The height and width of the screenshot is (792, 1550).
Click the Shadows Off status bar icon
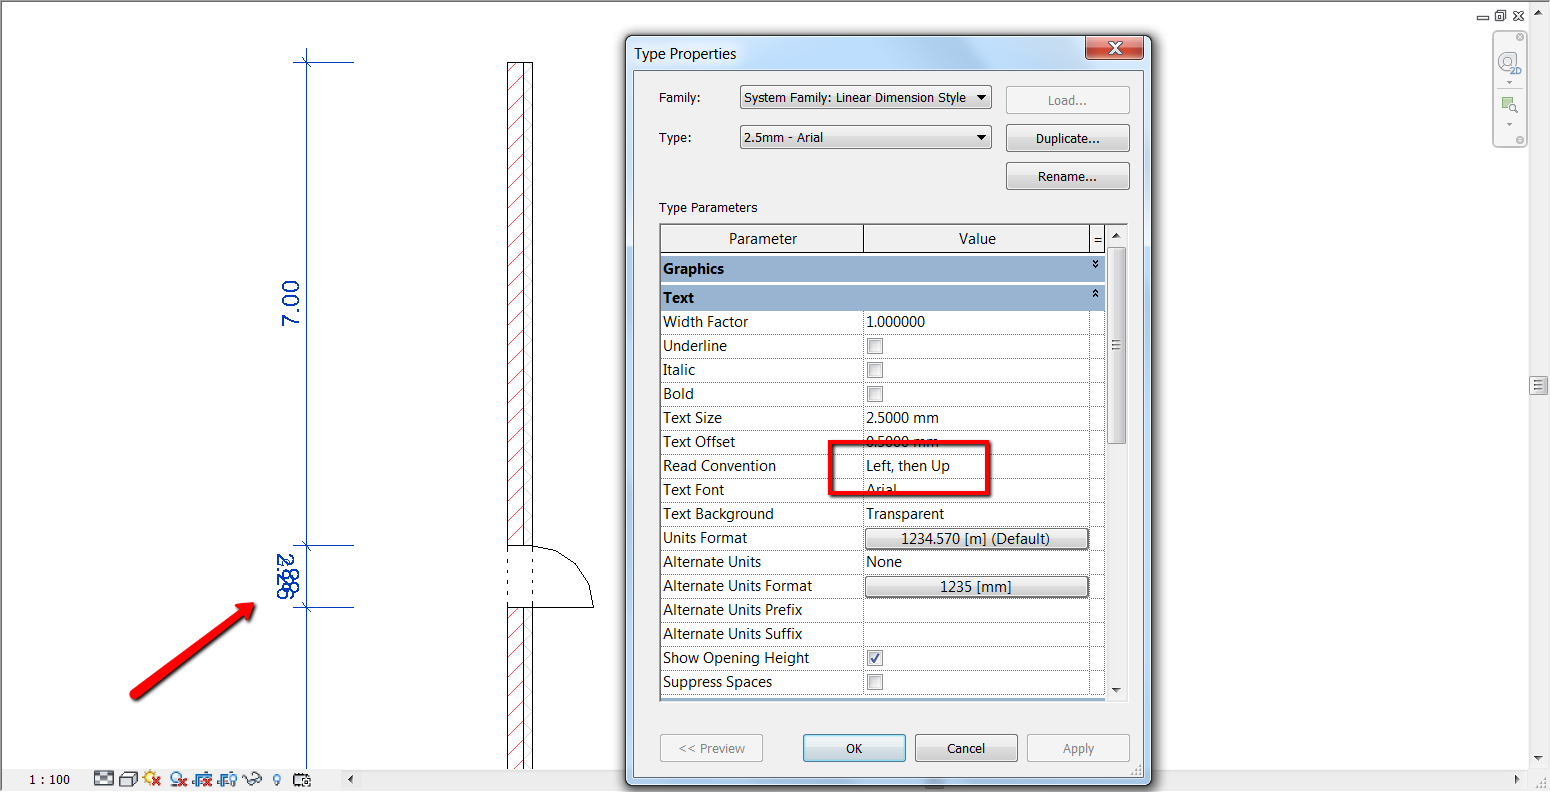tap(177, 779)
